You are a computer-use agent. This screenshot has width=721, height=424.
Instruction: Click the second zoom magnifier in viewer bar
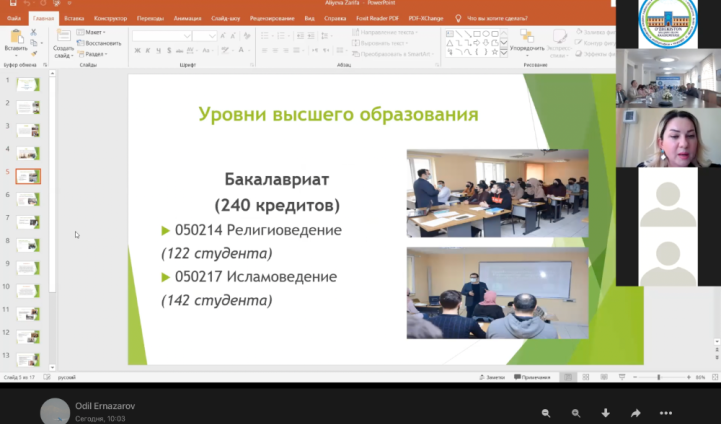point(576,413)
